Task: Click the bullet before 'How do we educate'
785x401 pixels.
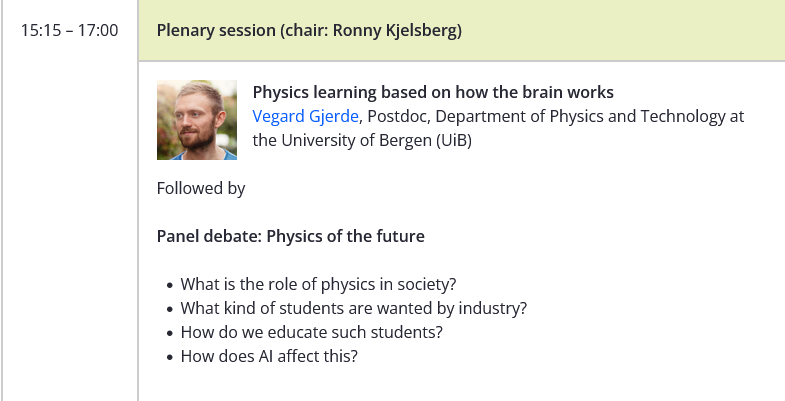Action: [170, 333]
